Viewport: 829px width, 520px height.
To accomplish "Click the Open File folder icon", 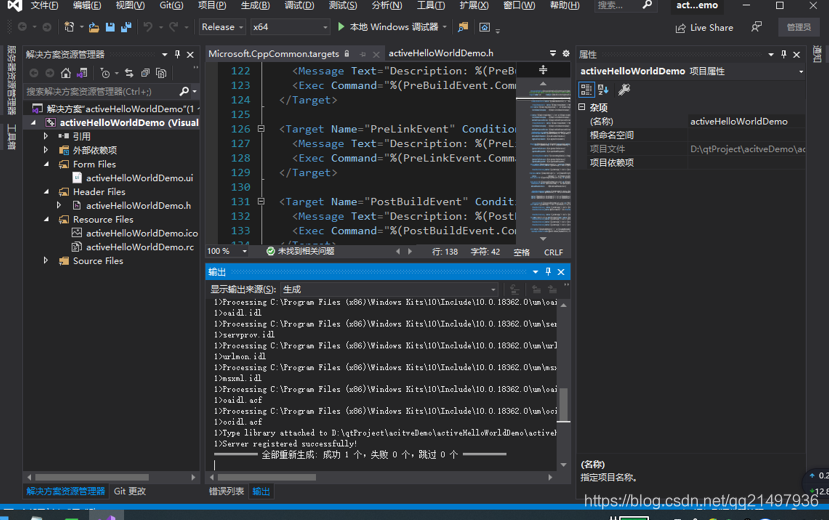I will (x=94, y=27).
